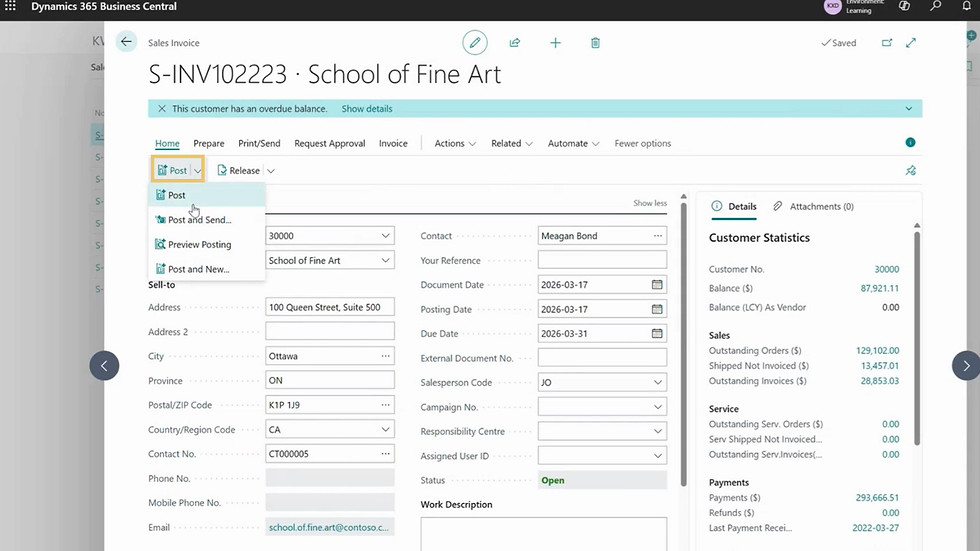Click the Address 2 input field
This screenshot has height=551, width=980.
329,331
